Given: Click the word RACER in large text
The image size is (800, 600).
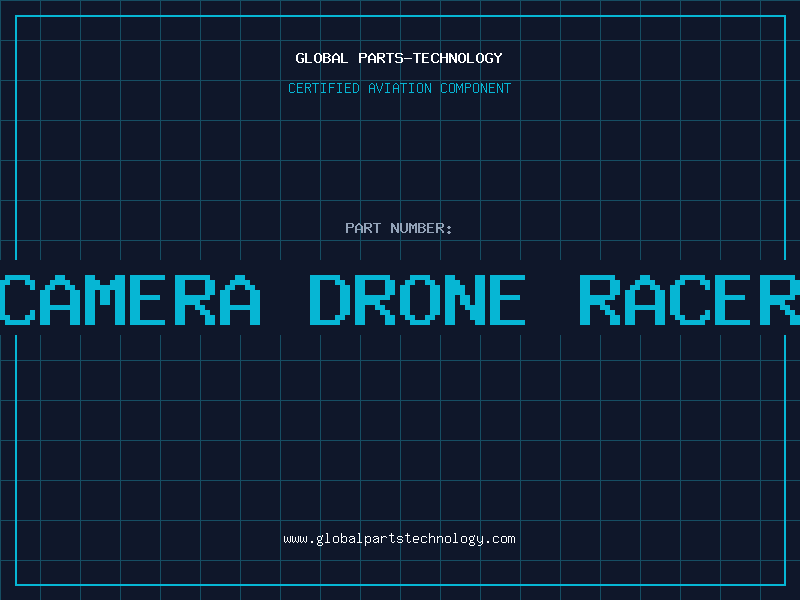Looking at the screenshot, I should coord(690,300).
